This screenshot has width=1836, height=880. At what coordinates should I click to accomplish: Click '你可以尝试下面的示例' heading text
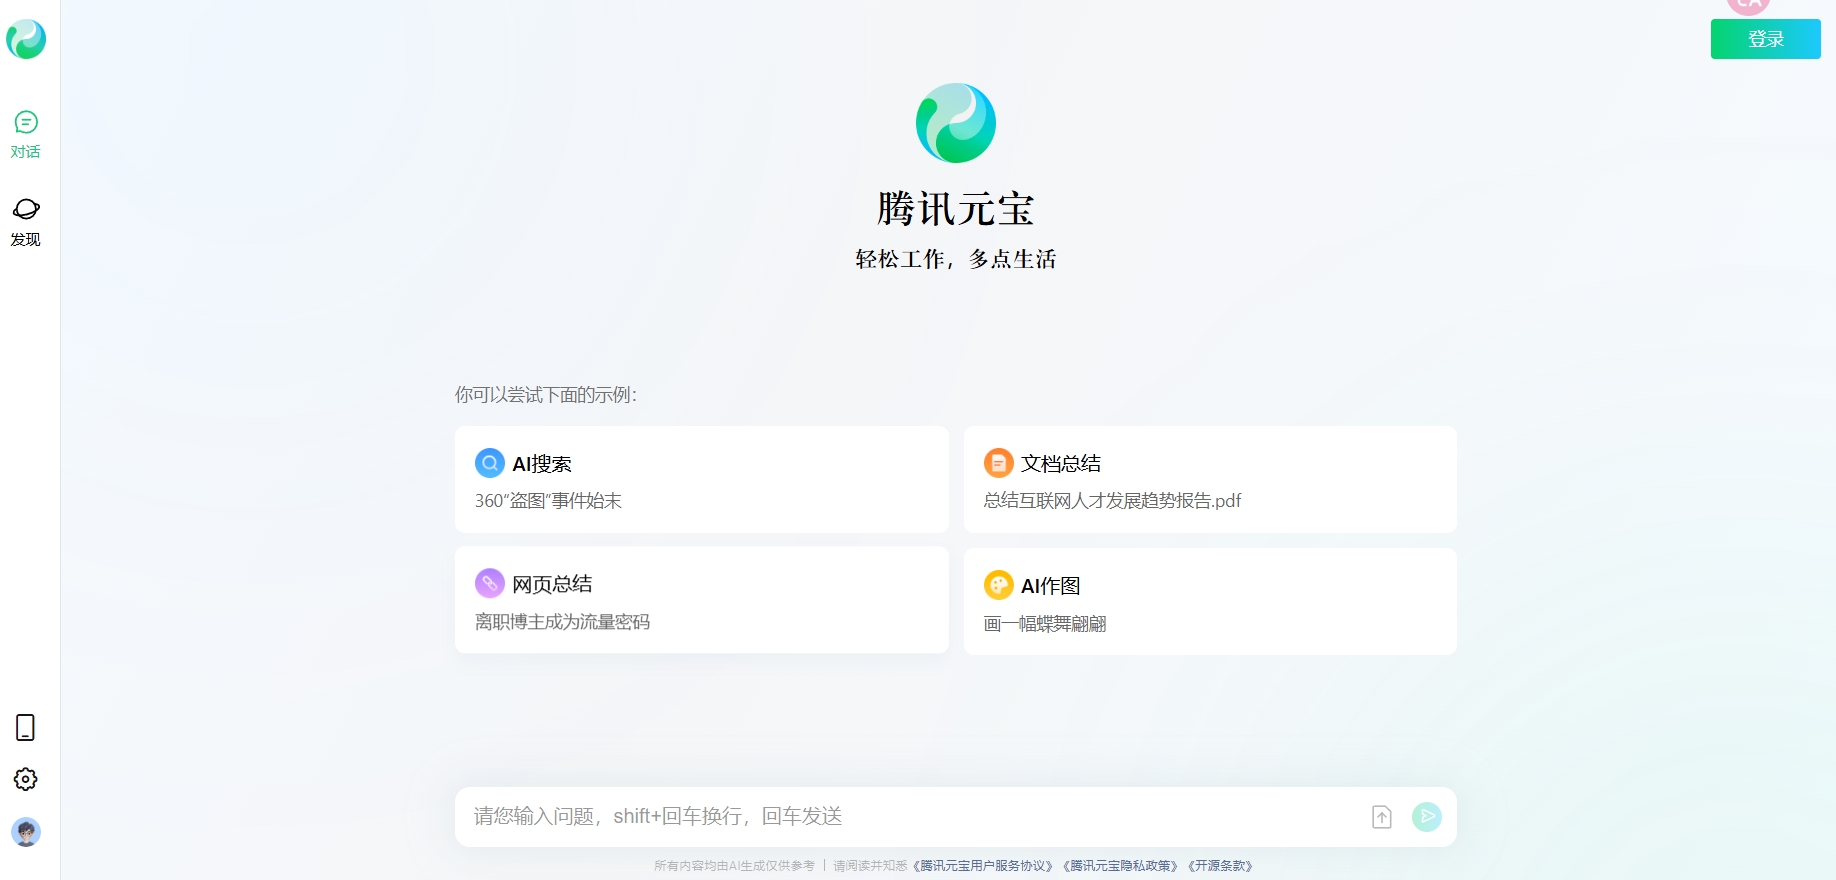pos(546,395)
